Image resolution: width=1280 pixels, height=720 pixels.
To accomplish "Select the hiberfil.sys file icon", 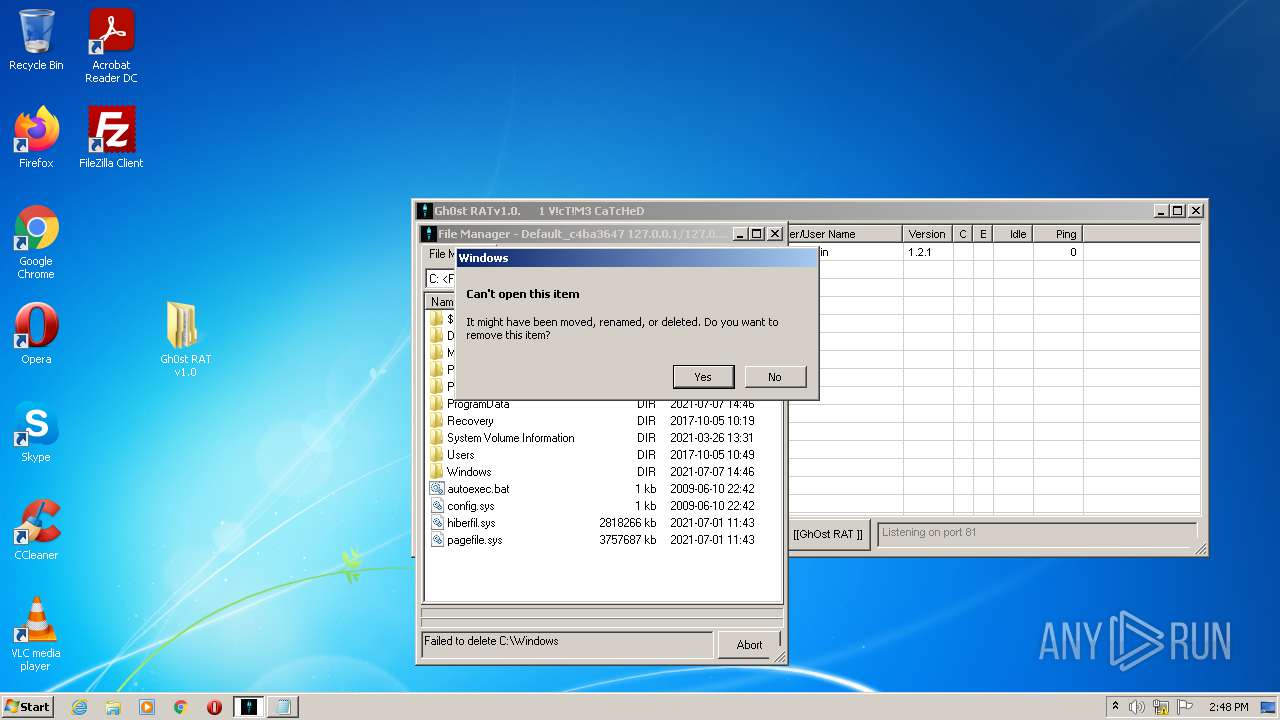I will [x=437, y=523].
